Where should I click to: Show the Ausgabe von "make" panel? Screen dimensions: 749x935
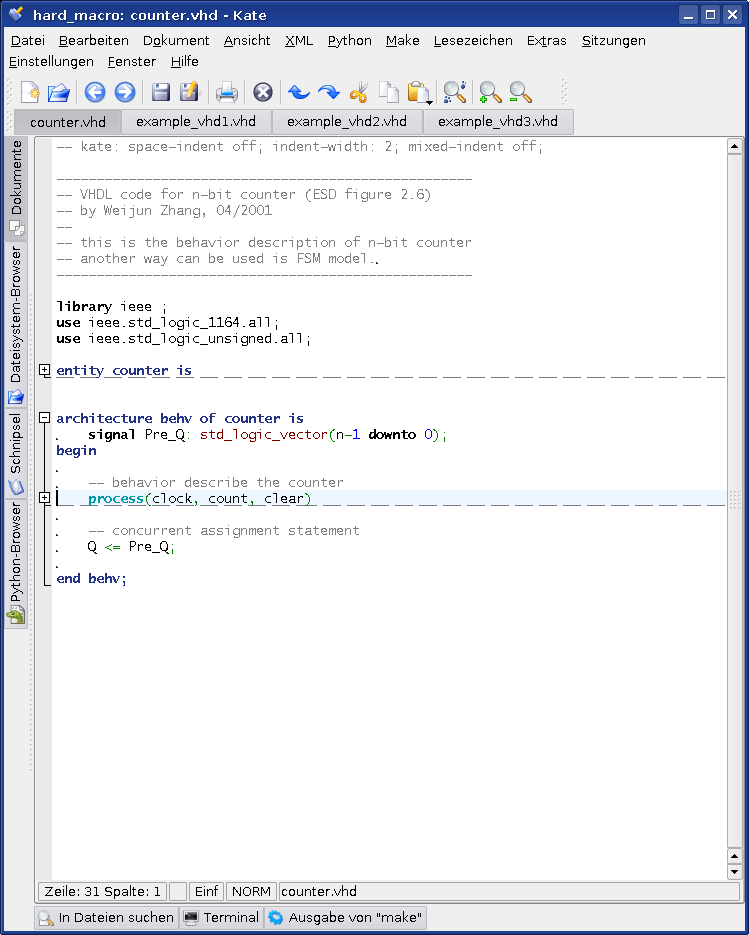(x=346, y=917)
